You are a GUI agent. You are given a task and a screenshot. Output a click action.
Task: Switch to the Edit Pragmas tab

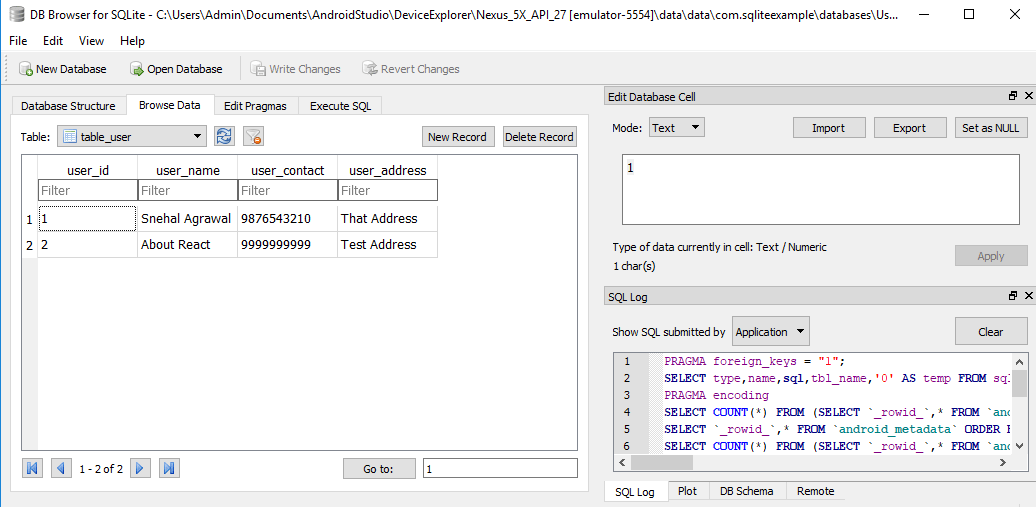point(255,106)
